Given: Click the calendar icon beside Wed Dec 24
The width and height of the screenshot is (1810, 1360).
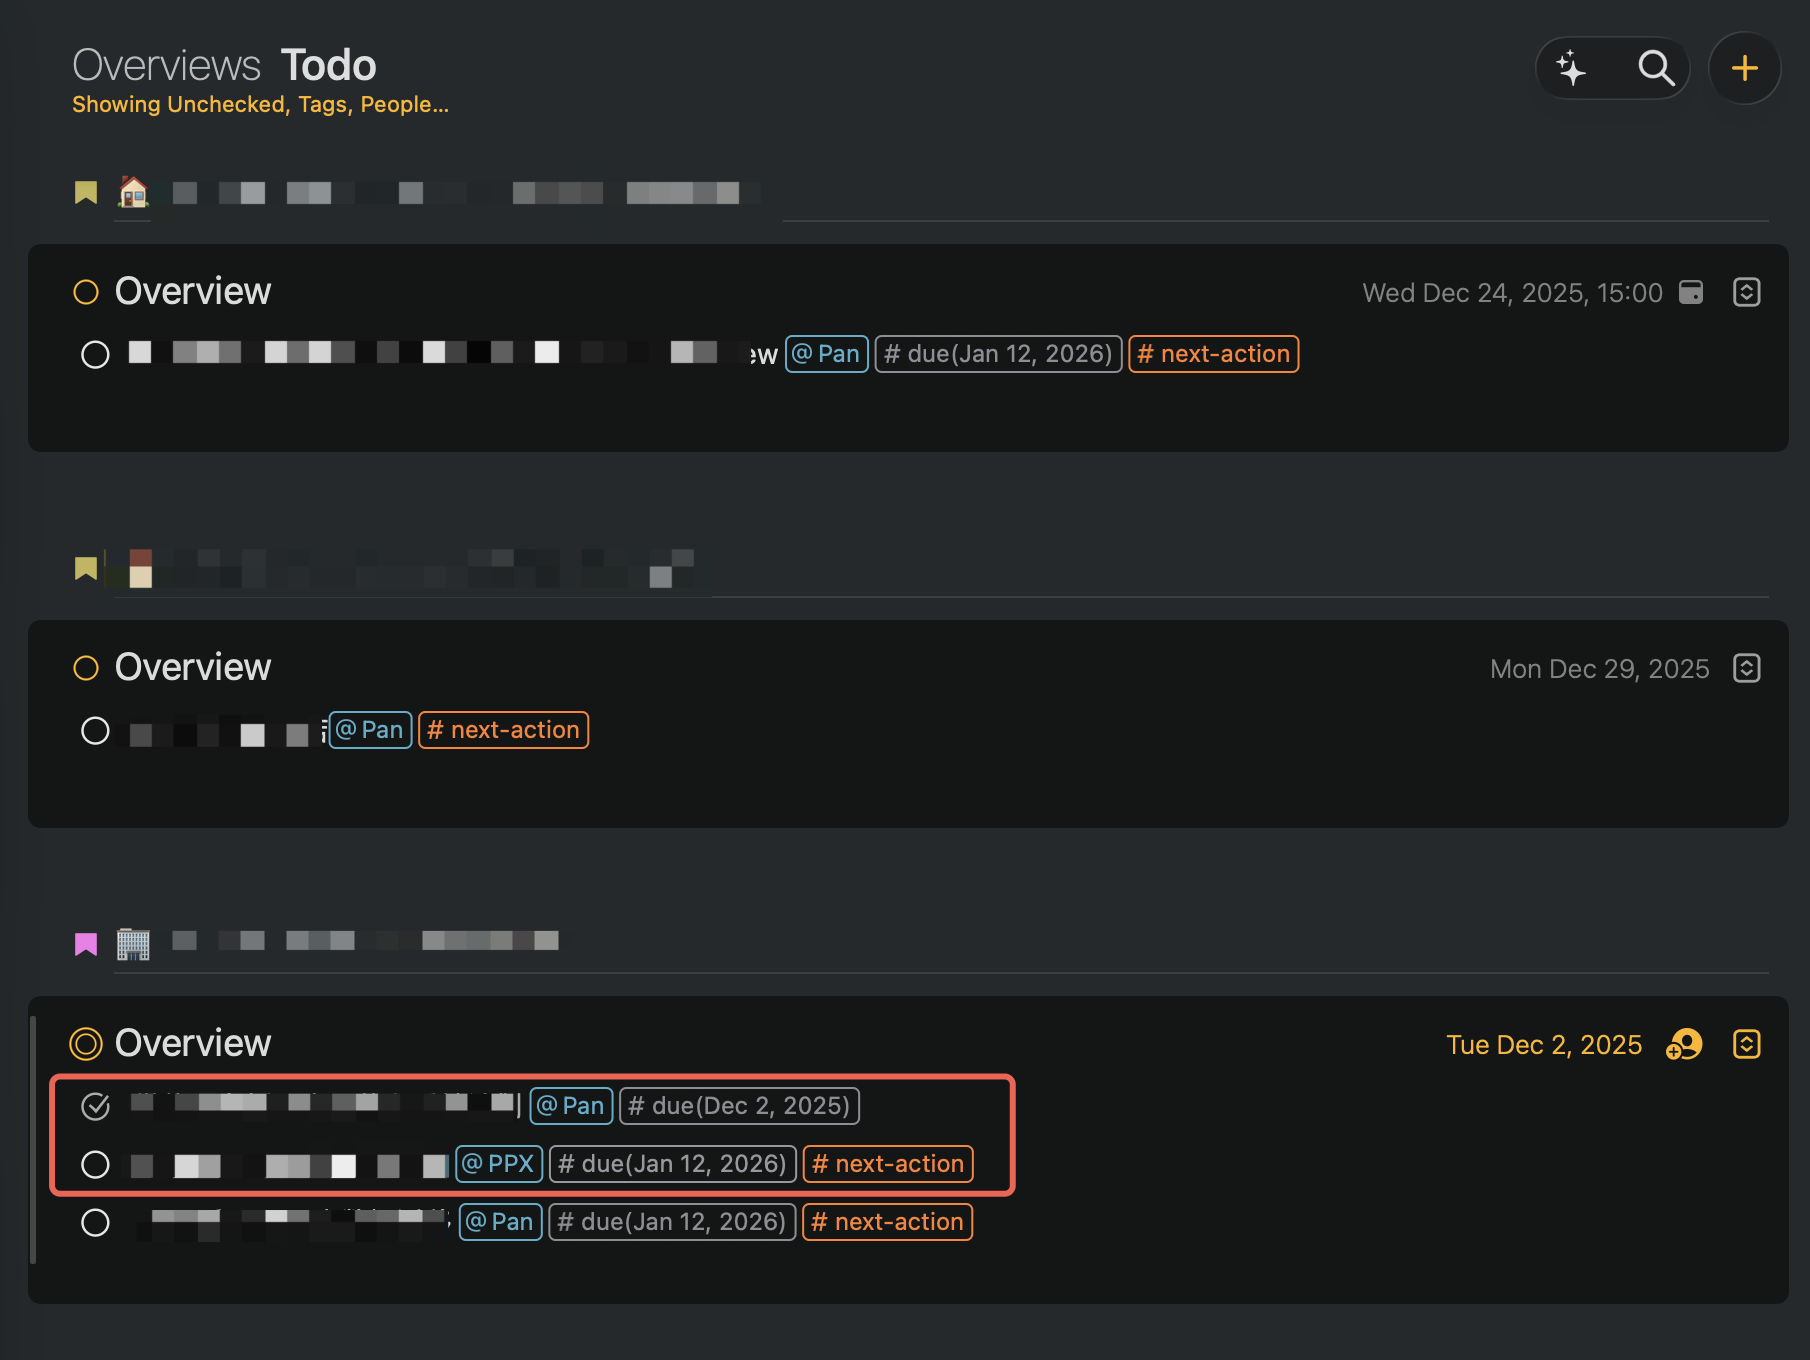Looking at the screenshot, I should pyautogui.click(x=1691, y=292).
